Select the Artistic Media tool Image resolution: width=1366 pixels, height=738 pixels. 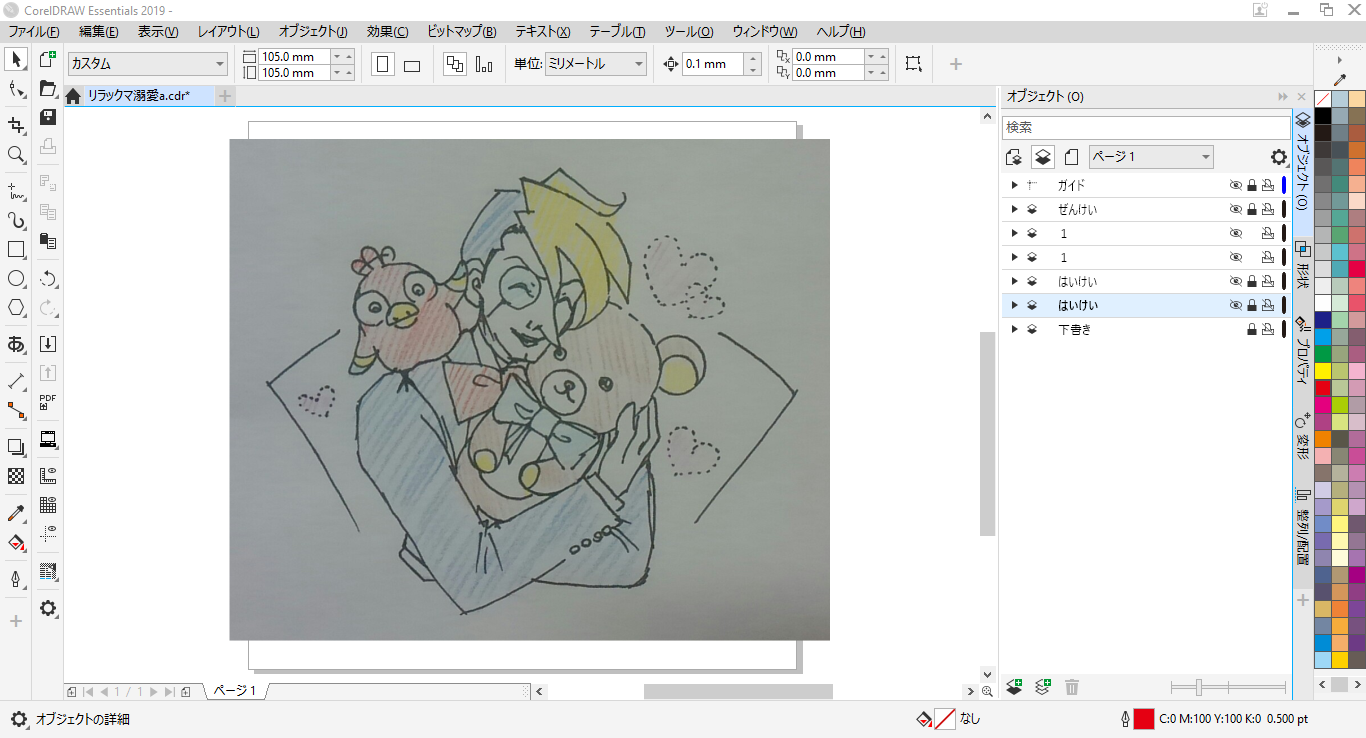(16, 220)
